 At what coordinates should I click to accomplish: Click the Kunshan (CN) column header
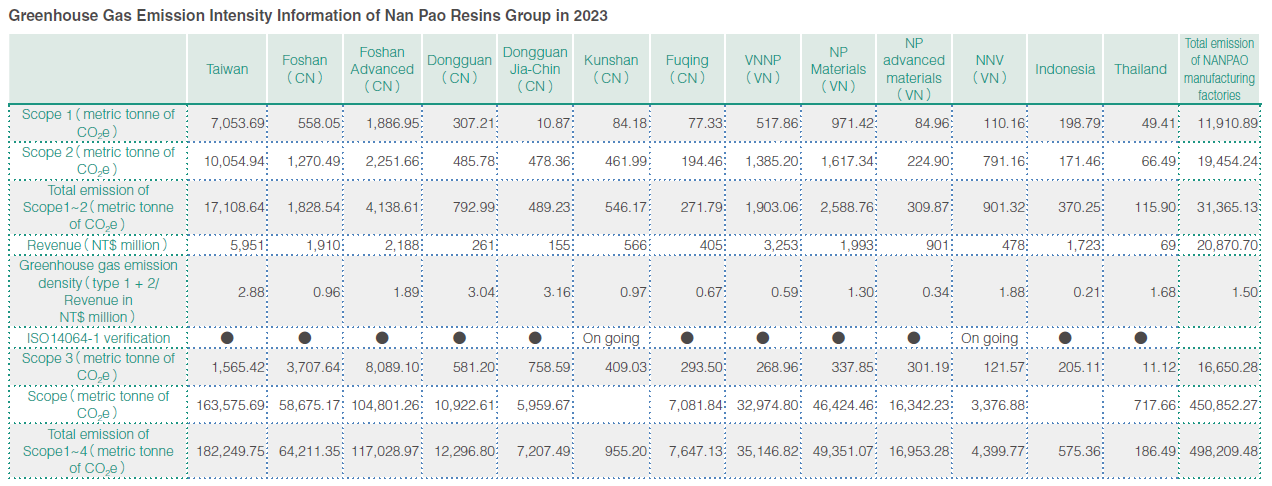[x=610, y=69]
